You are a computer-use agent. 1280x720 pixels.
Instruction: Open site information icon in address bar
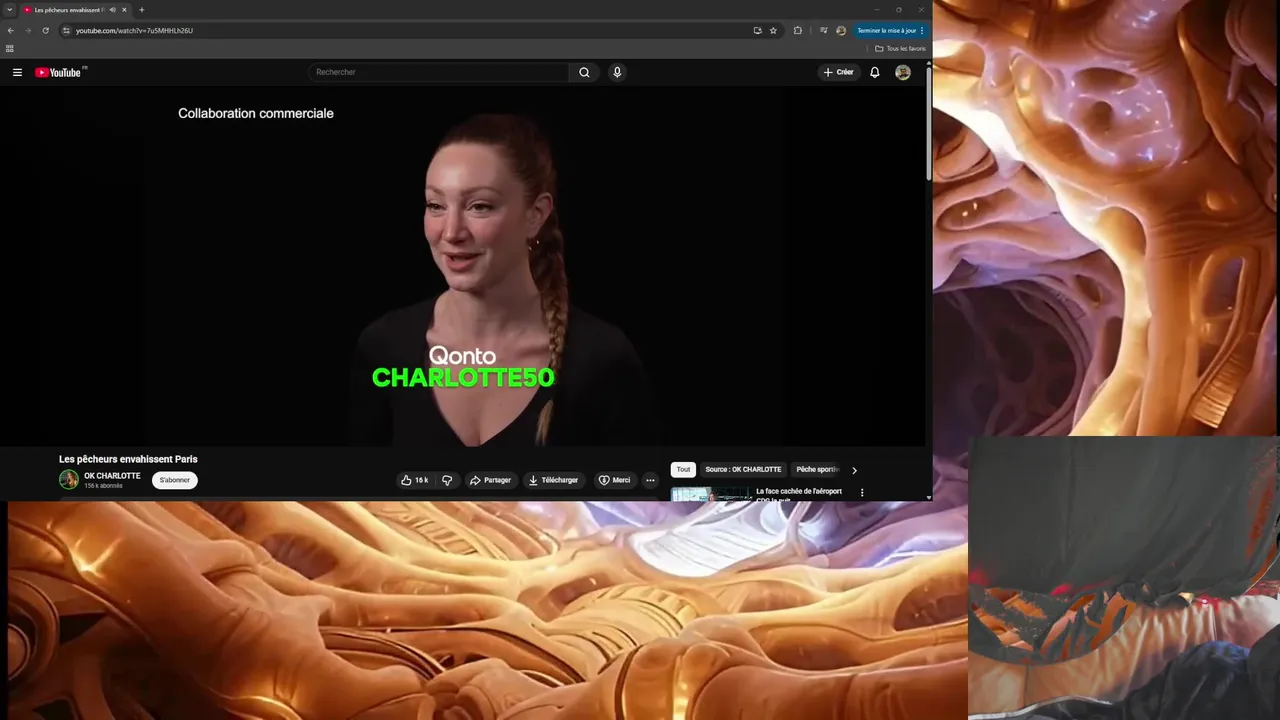(67, 31)
